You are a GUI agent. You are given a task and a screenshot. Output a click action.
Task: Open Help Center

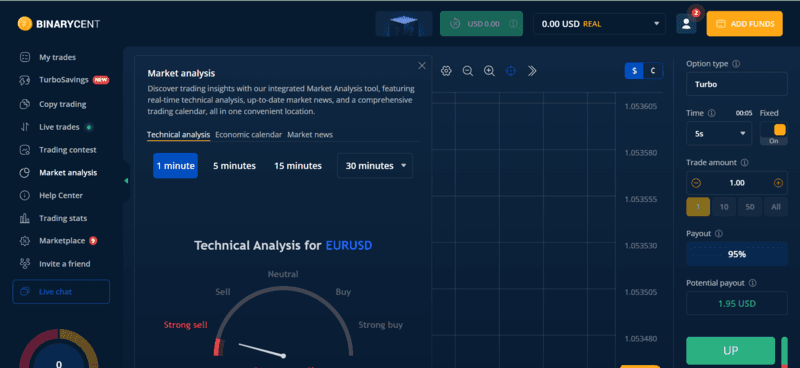tap(61, 195)
